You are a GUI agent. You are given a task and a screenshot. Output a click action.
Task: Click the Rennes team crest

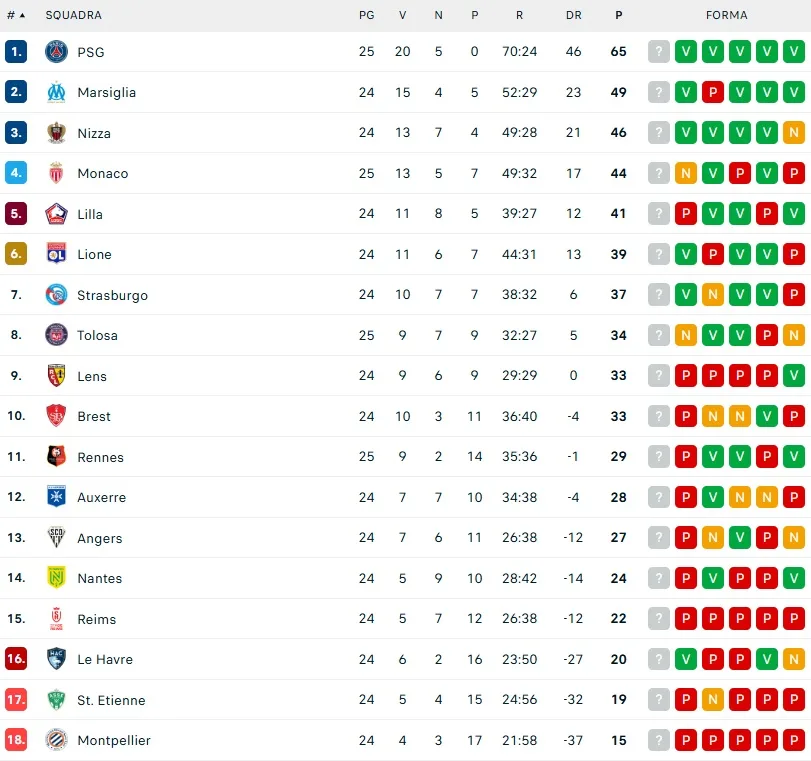pyautogui.click(x=56, y=457)
